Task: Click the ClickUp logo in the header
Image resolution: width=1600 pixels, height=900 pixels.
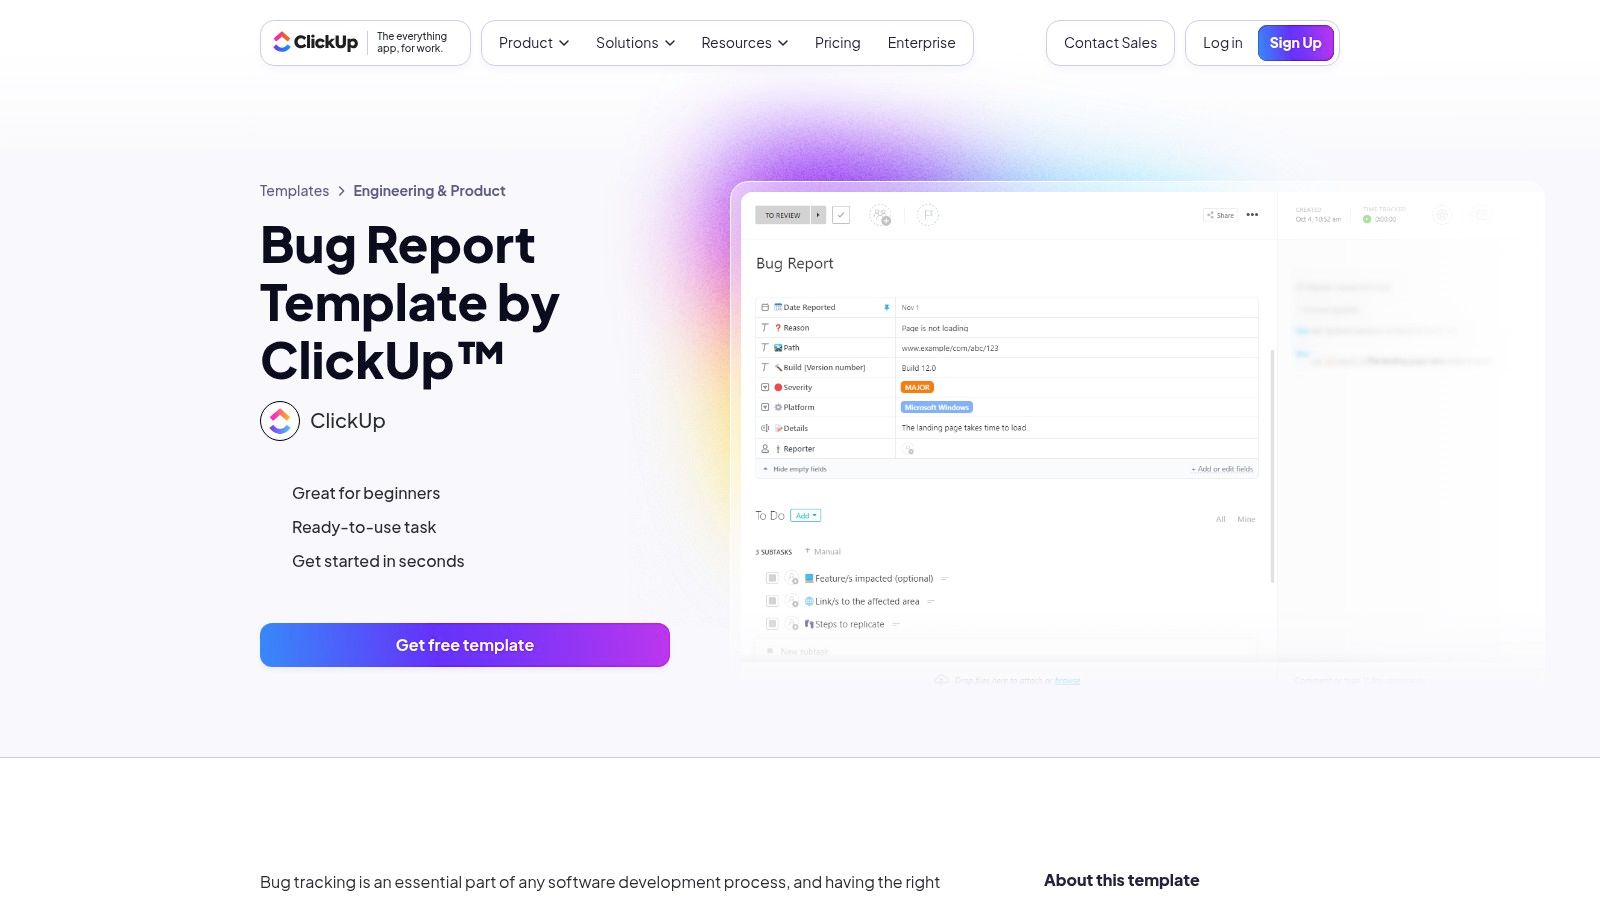Action: tap(316, 42)
